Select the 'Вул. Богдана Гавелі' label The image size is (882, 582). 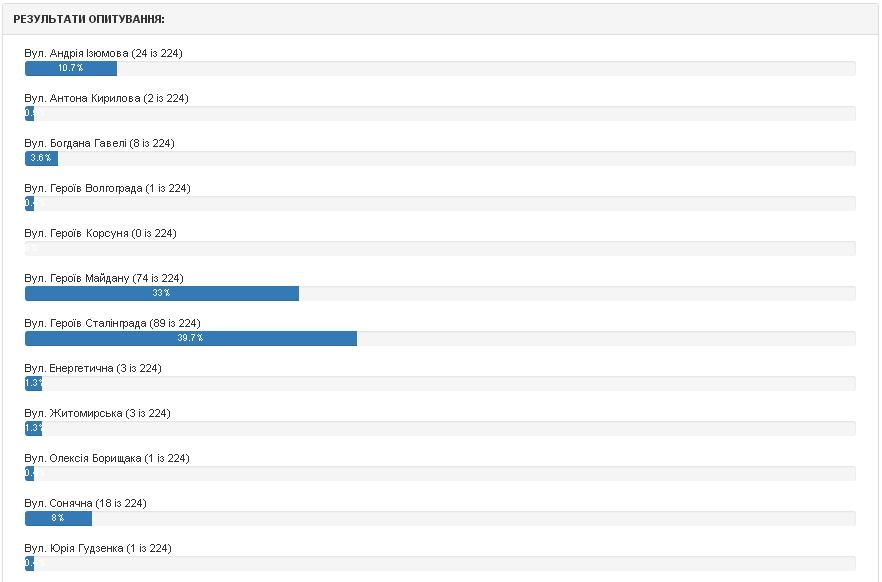[99, 143]
